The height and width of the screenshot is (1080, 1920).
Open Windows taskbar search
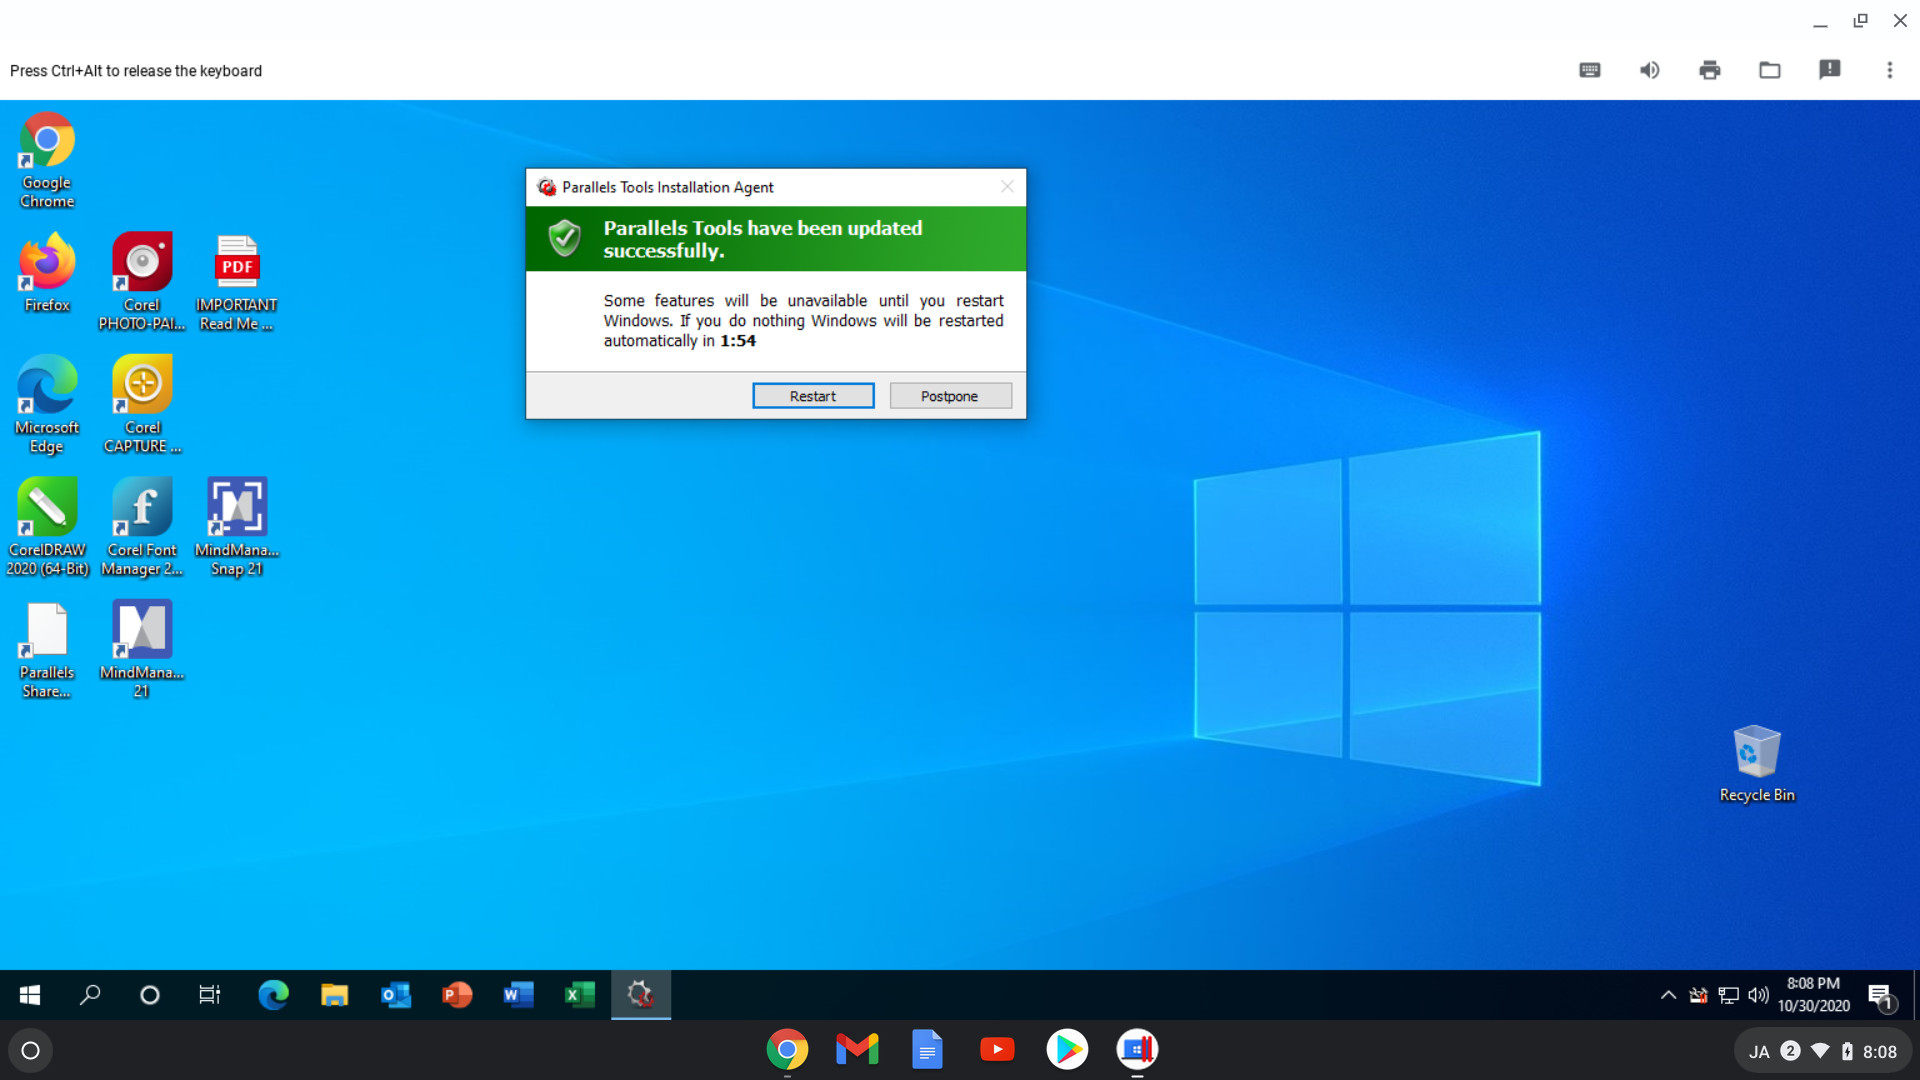[90, 995]
